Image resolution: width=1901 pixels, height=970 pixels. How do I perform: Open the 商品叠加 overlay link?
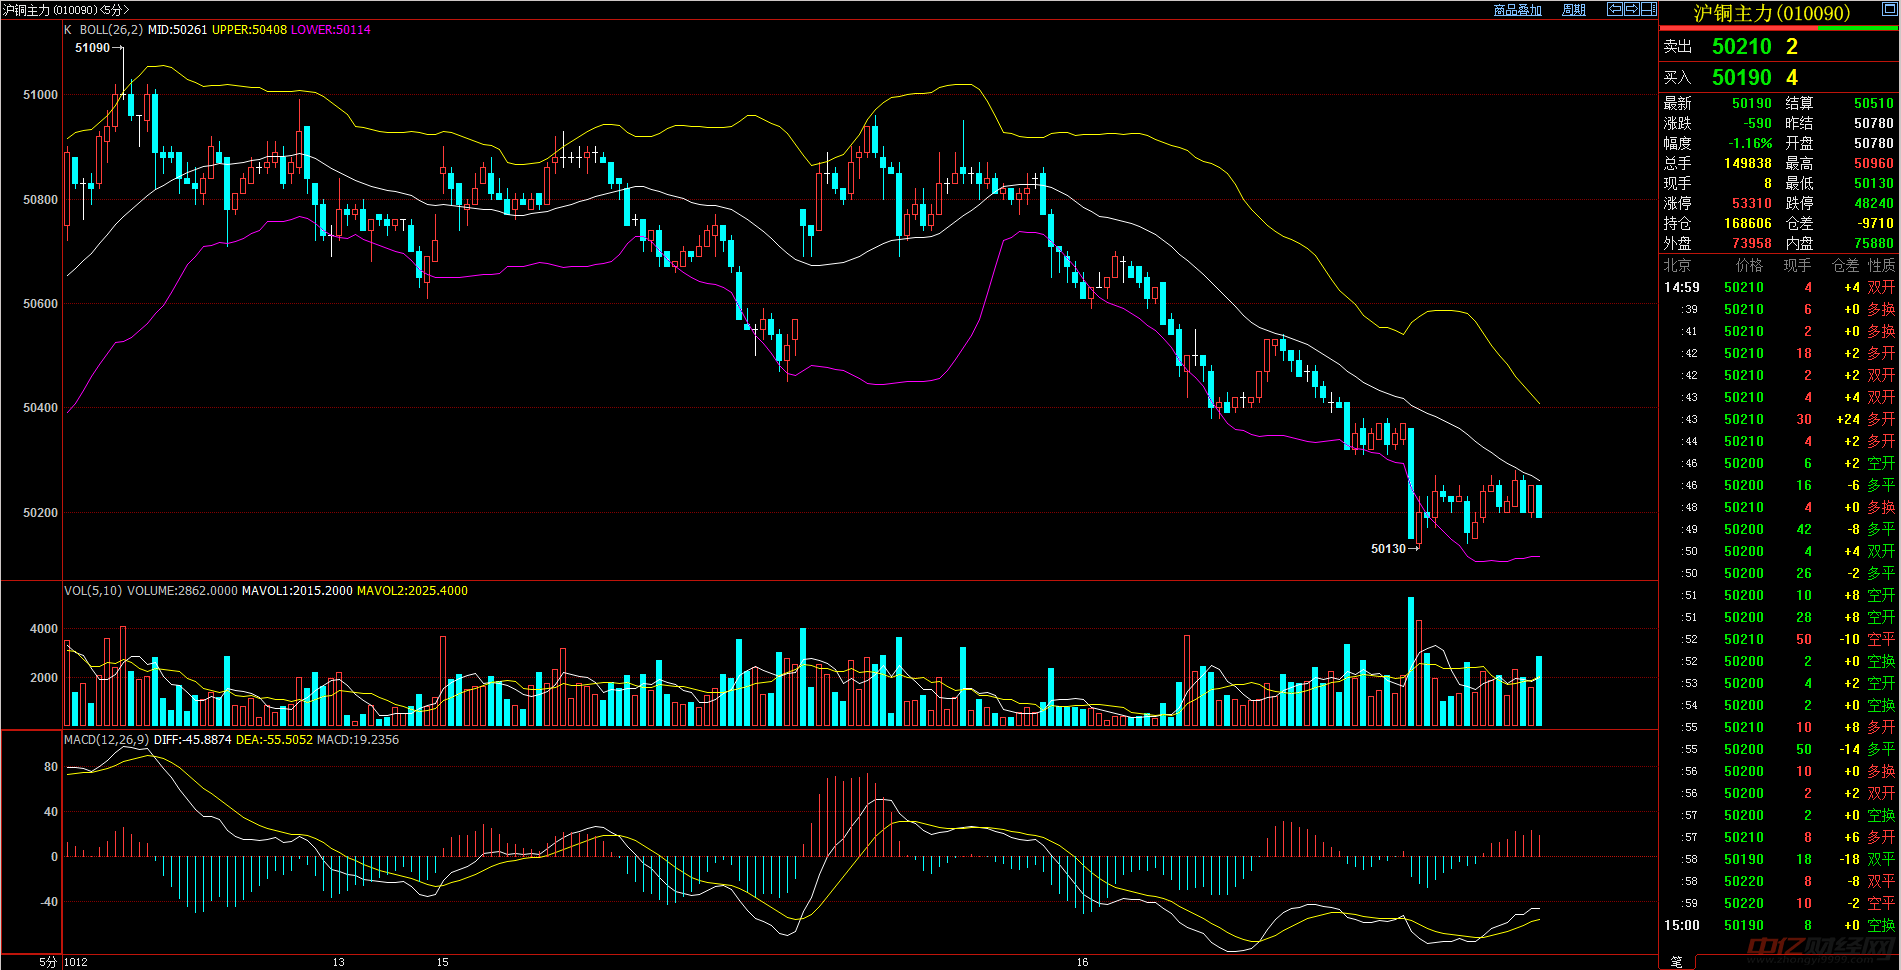pyautogui.click(x=1517, y=10)
